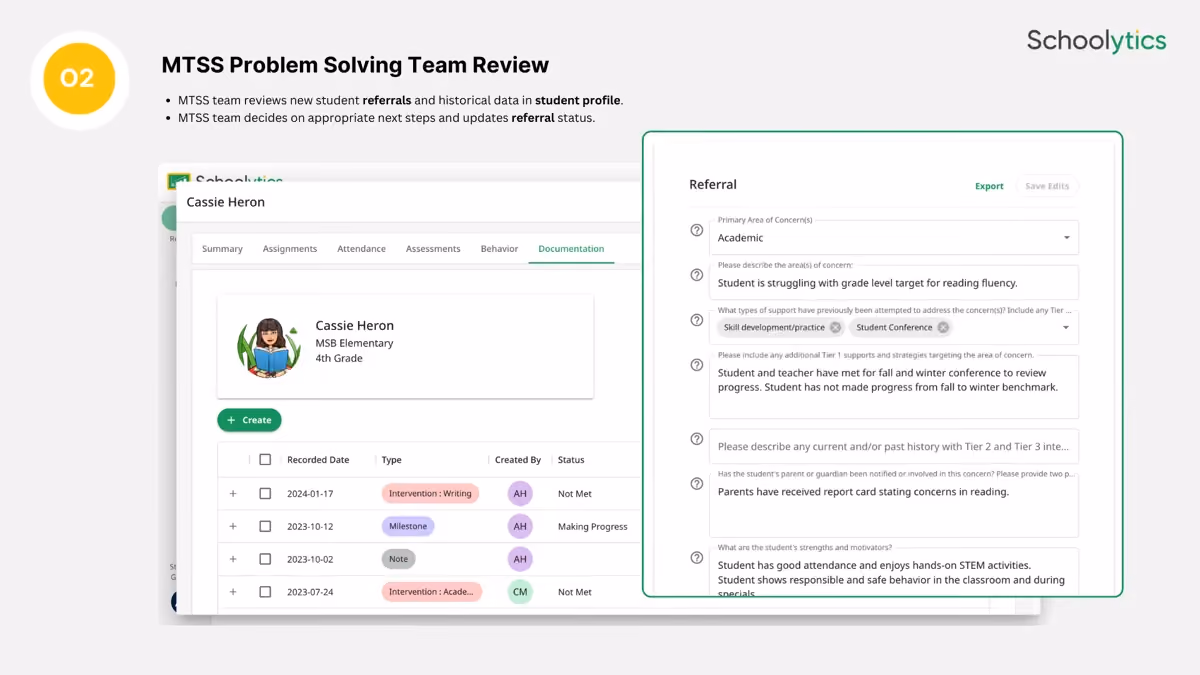Check the box for the 2023-10-02 record
The width and height of the screenshot is (1200, 675).
[265, 559]
